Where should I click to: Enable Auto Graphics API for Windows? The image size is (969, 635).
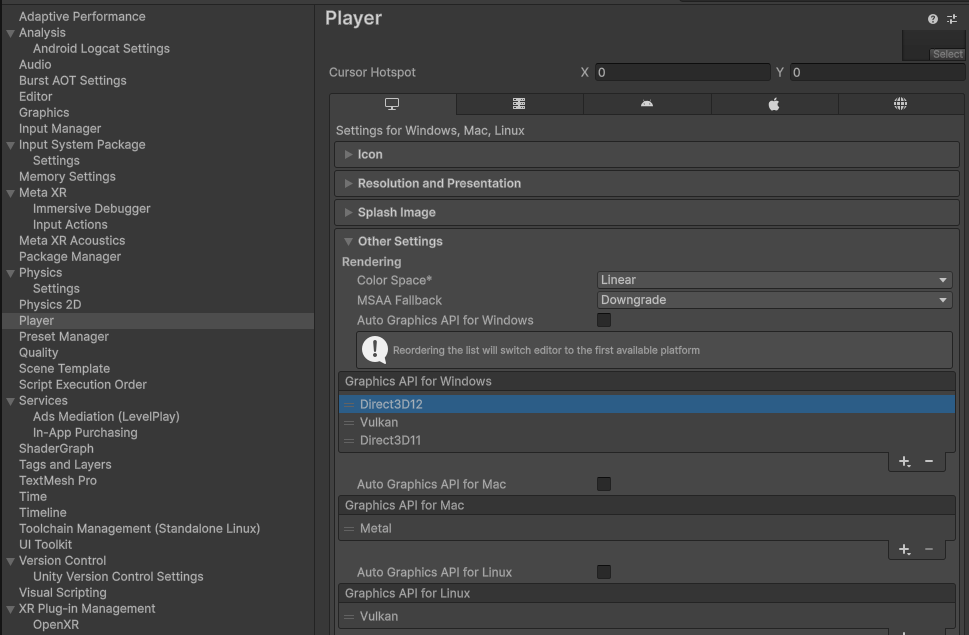[604, 320]
